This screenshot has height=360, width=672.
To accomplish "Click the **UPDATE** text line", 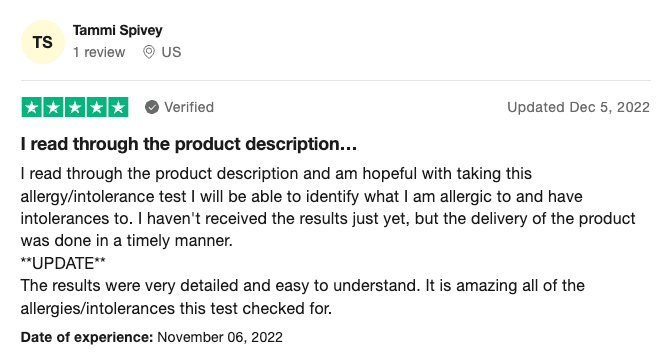I will [x=63, y=263].
